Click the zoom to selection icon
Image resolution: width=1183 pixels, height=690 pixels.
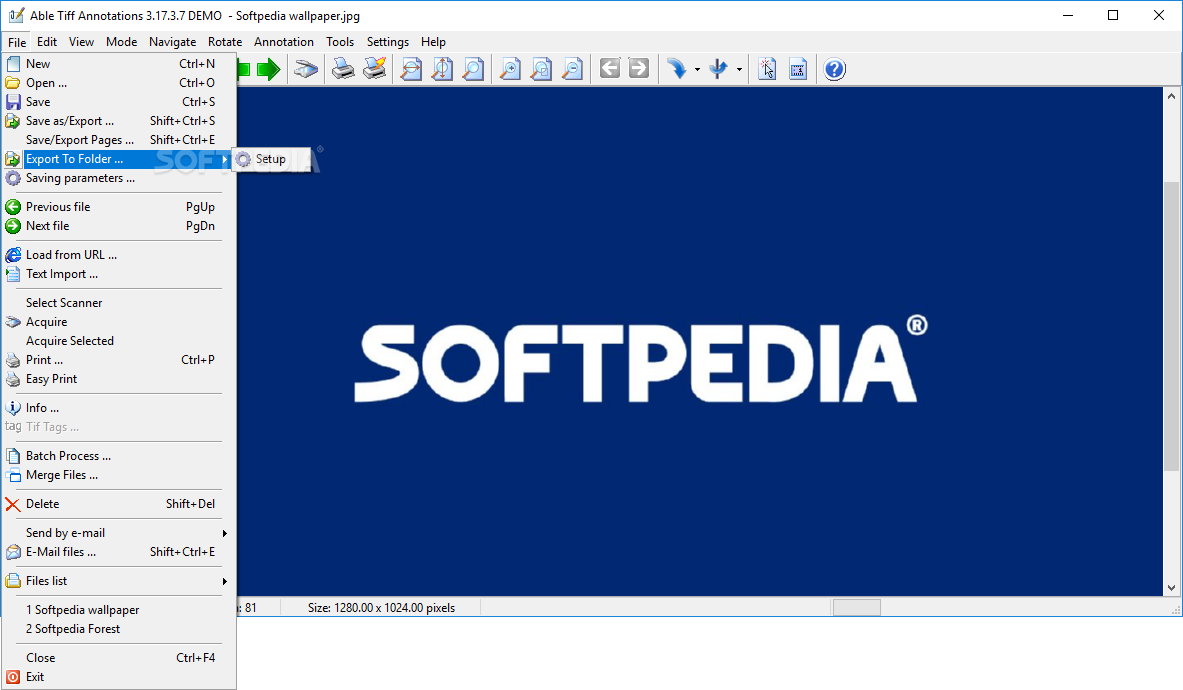tap(542, 69)
